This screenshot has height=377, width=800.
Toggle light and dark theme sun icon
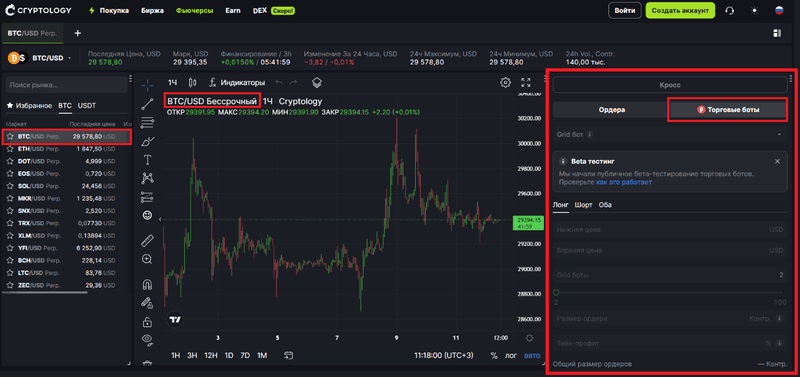click(x=755, y=10)
